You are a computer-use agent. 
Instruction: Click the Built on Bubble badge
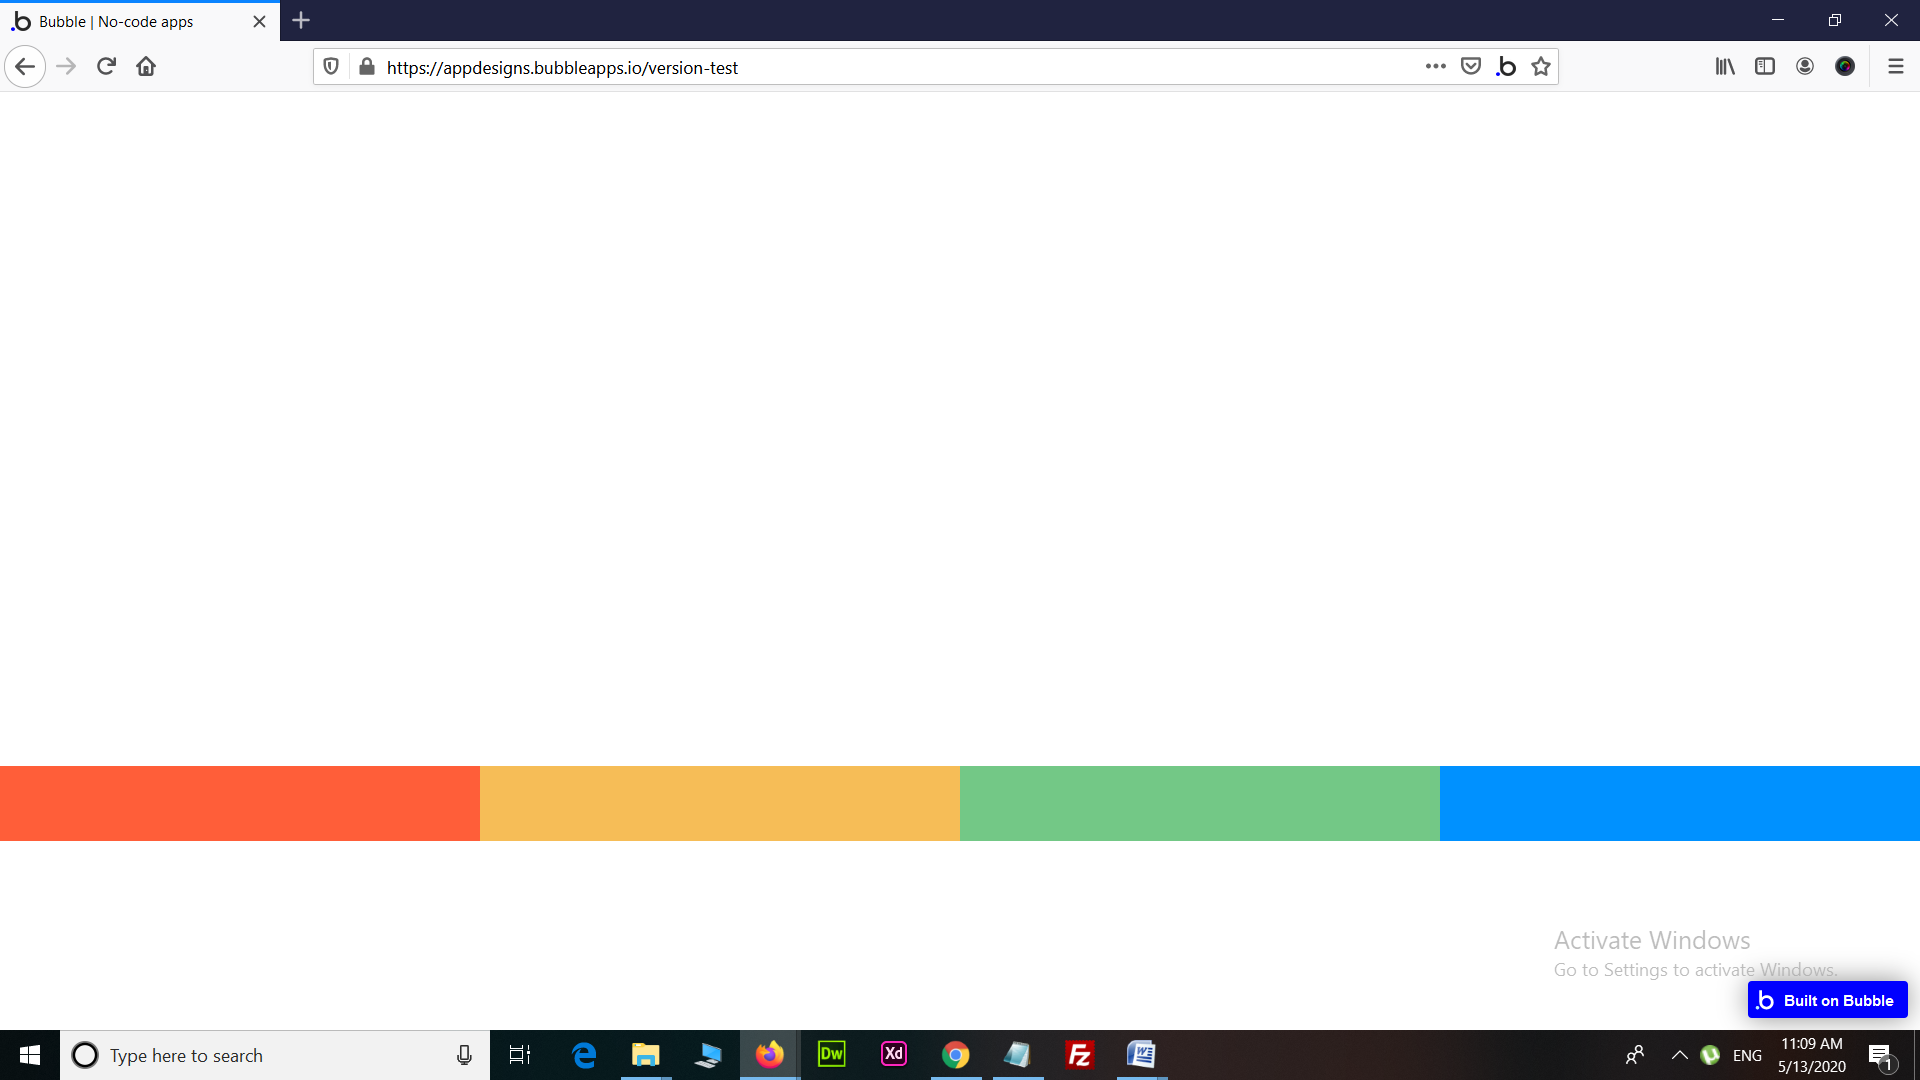coord(1827,1000)
